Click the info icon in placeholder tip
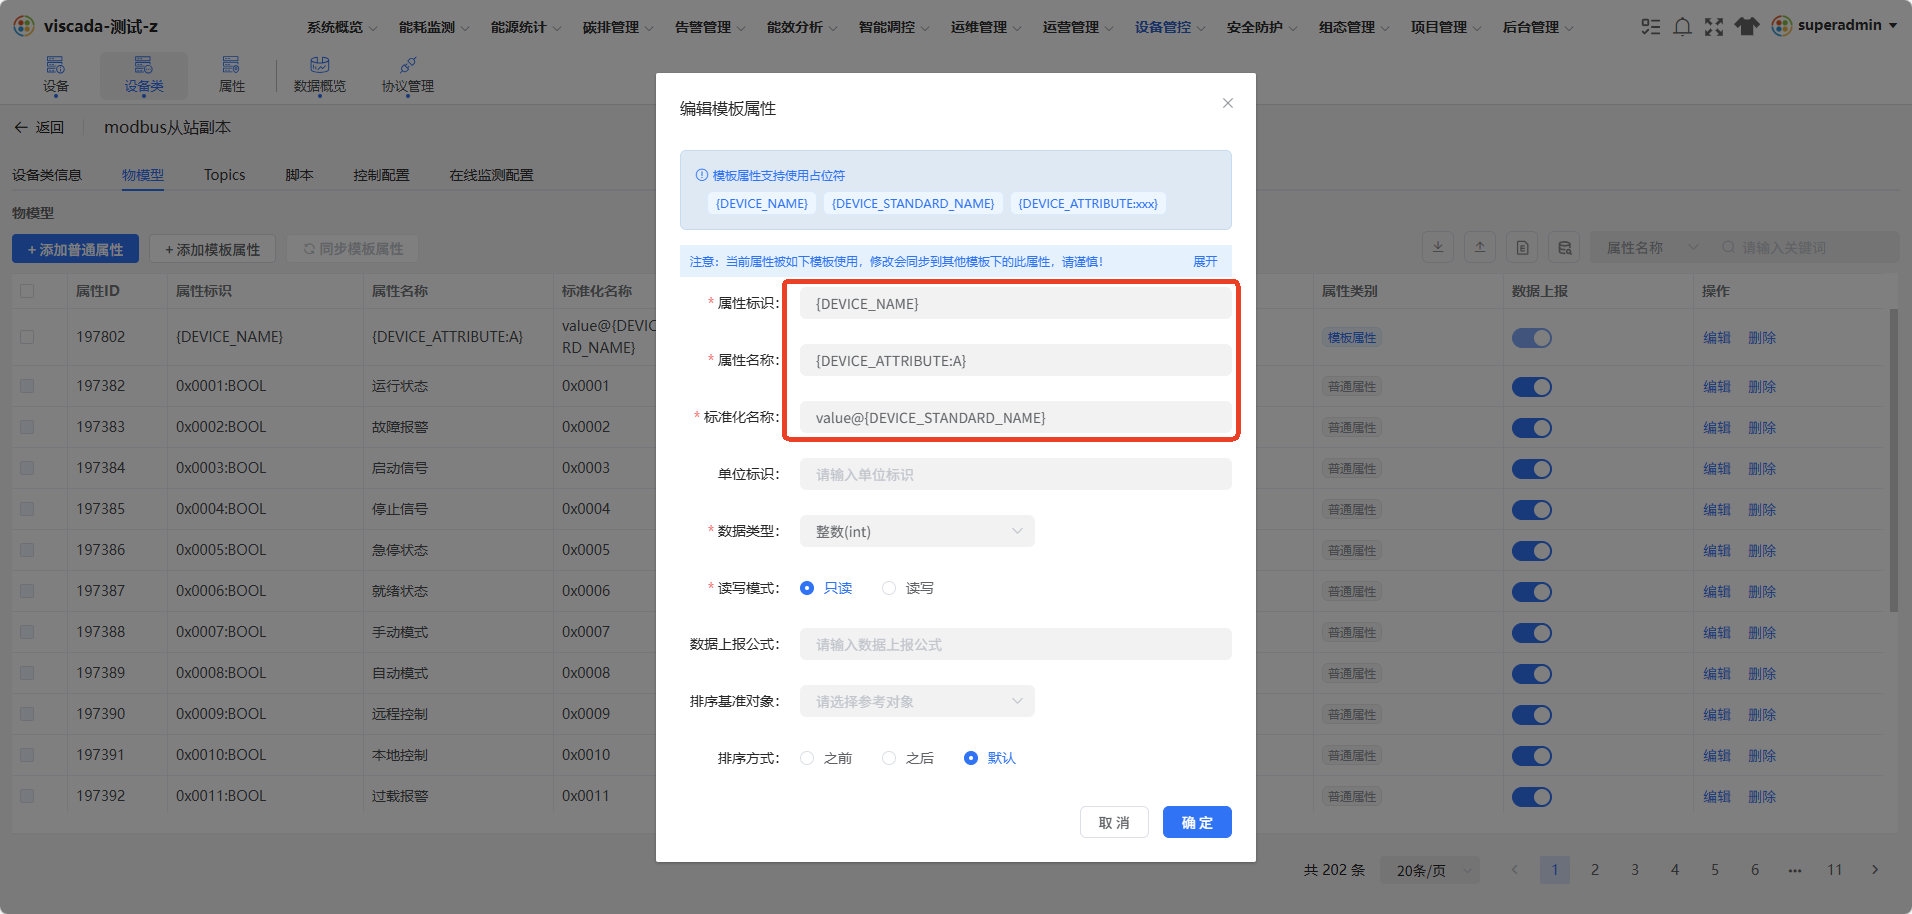The height and width of the screenshot is (914, 1912). tap(701, 175)
